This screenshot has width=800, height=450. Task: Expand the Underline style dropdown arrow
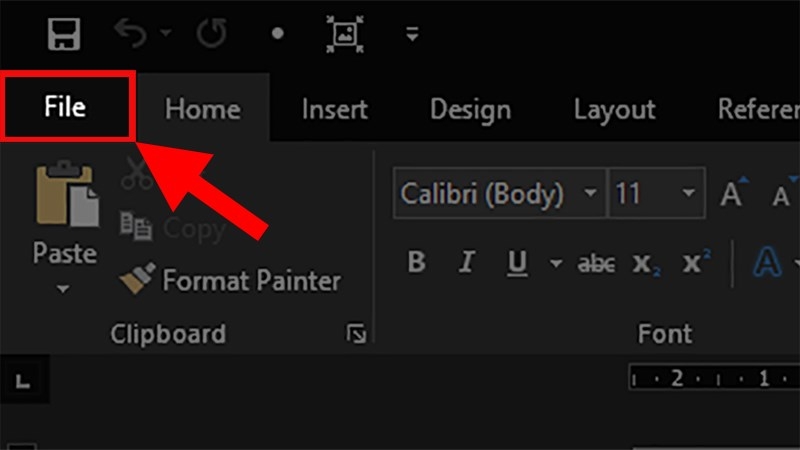556,263
